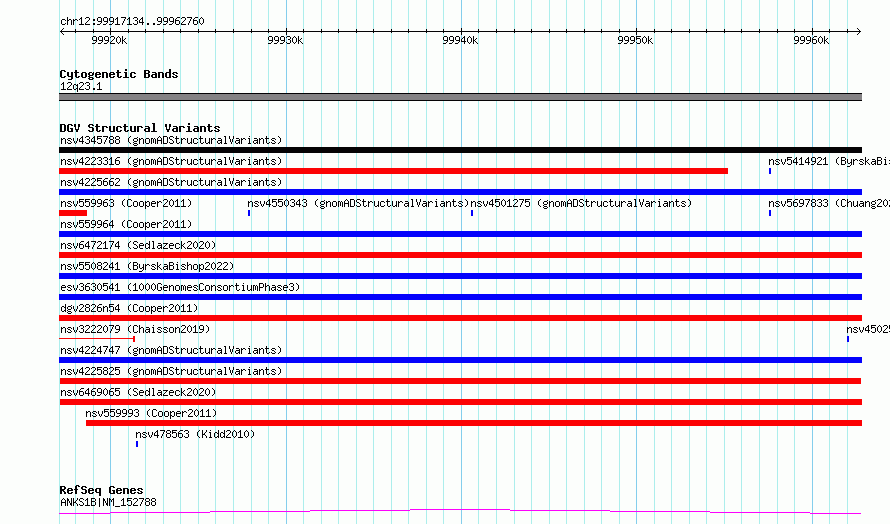This screenshot has width=890, height=524.
Task: Open the esv3630541 blue variant bar
Action: coord(460,297)
